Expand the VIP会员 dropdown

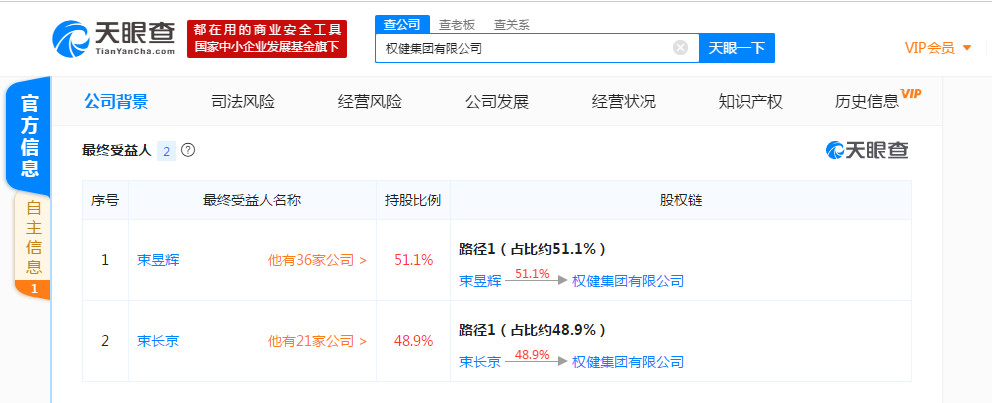(x=938, y=48)
